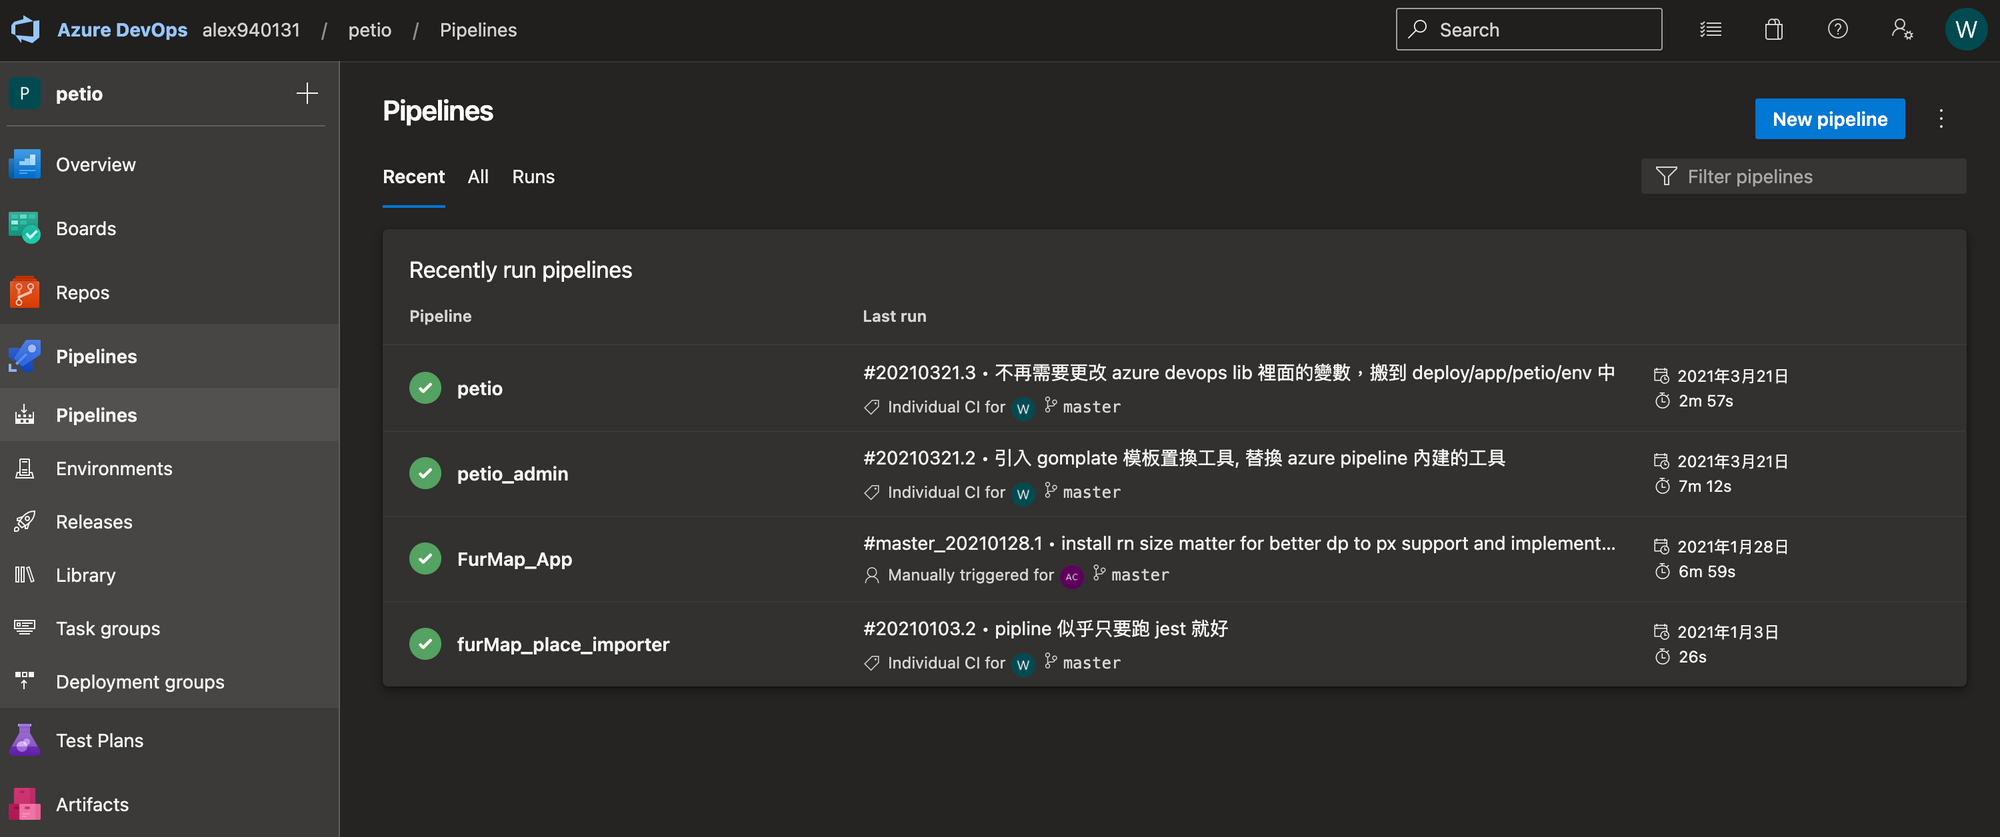Select the top Pipelines hub in sidebar
2000x837 pixels.
coord(170,356)
